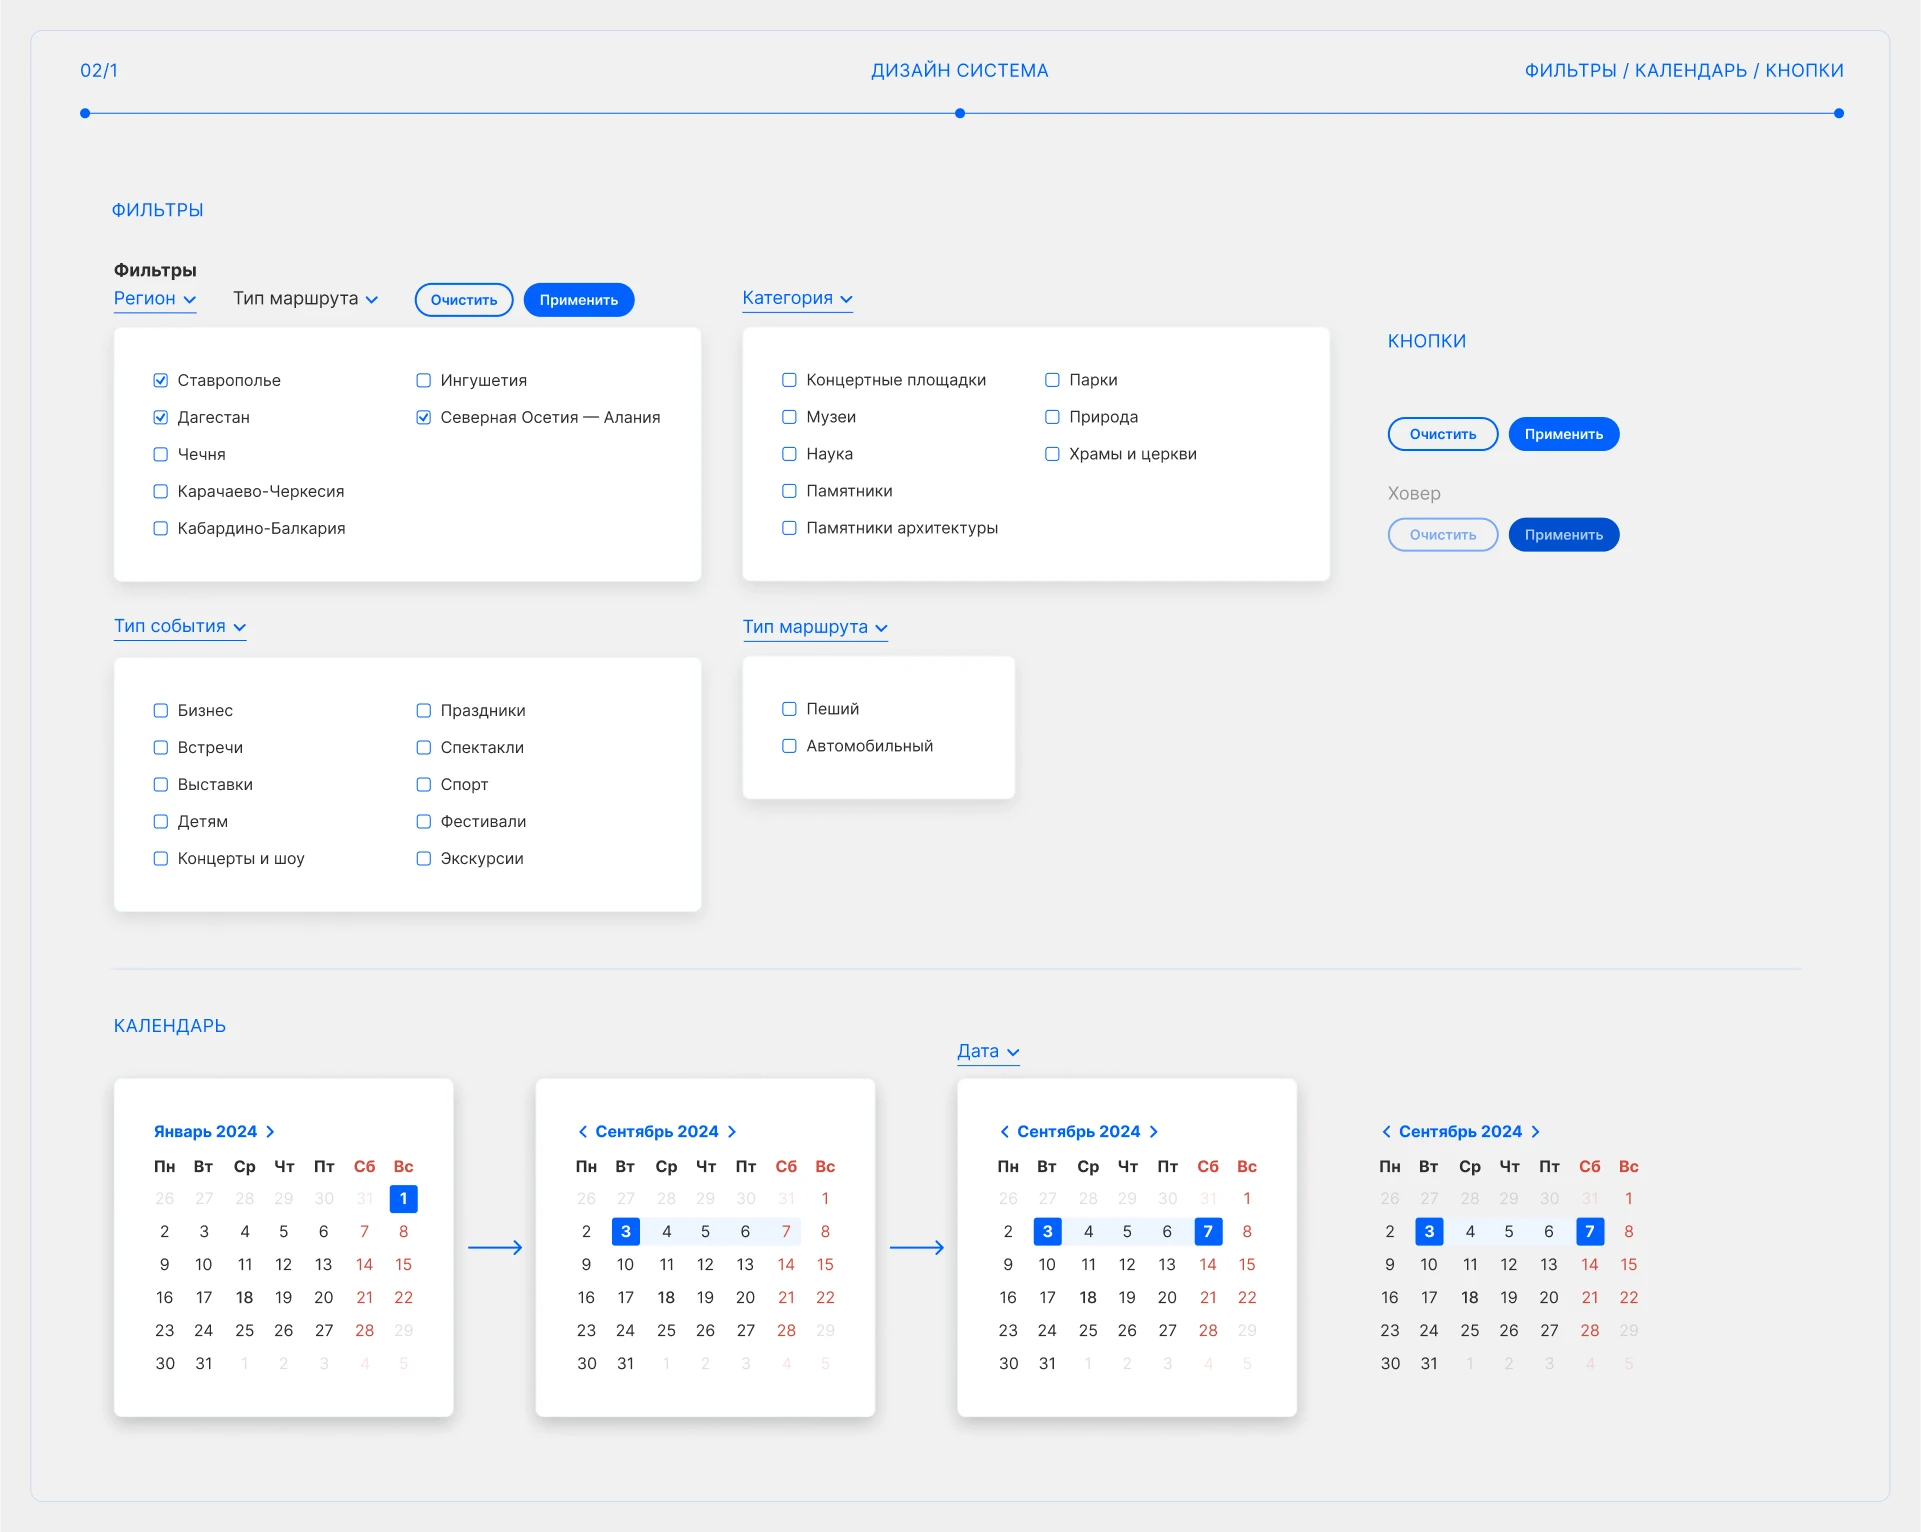Click arrow between first and second calendars
This screenshot has width=1921, height=1532.
coord(495,1247)
